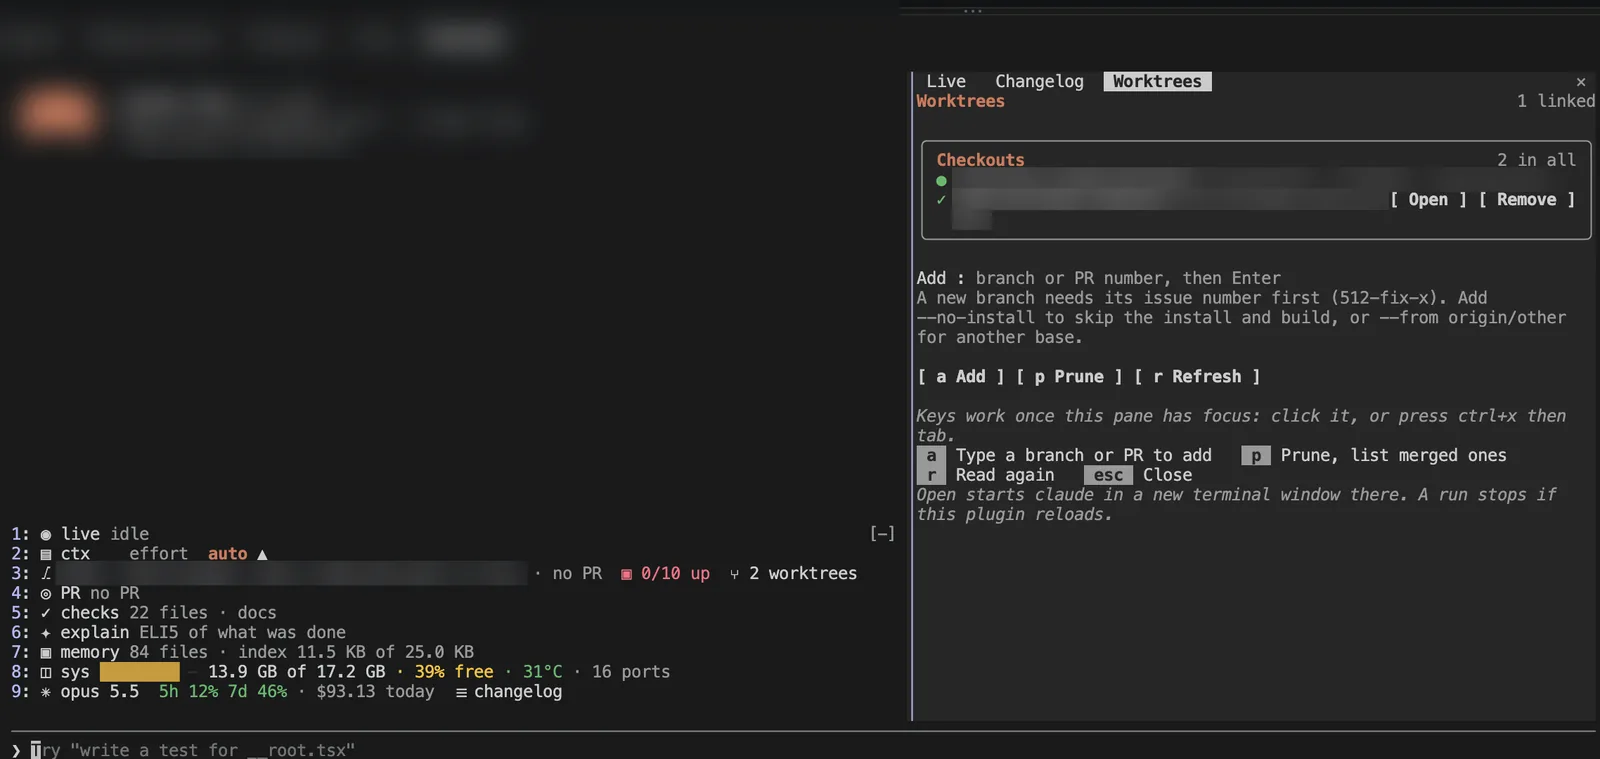
Task: Click the Open button for the checkout
Action: click(1428, 199)
